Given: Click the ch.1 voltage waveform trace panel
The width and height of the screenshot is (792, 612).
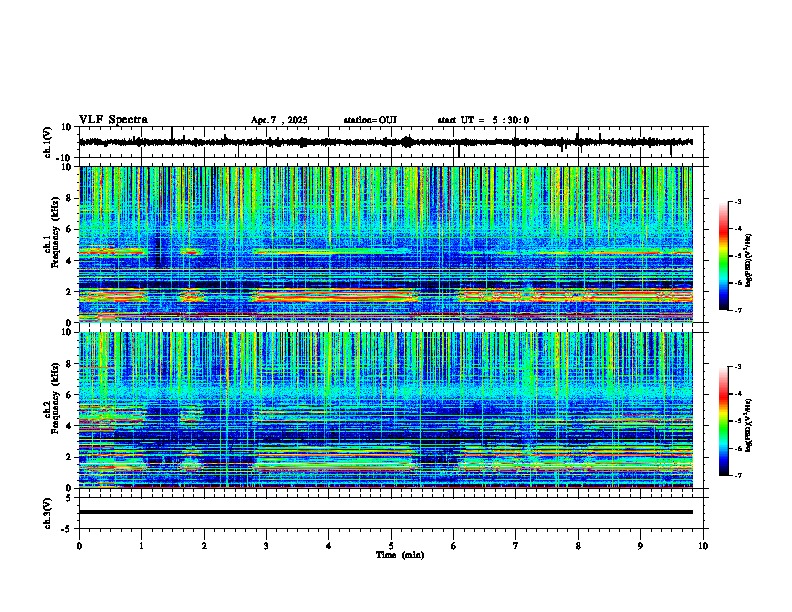Looking at the screenshot, I should click(393, 142).
